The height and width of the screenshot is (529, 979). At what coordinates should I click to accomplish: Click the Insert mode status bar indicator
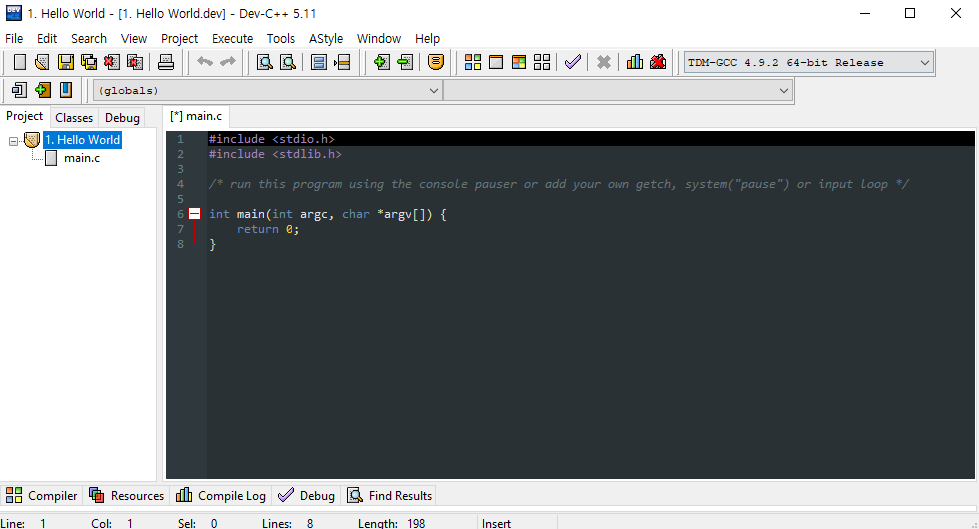(496, 523)
